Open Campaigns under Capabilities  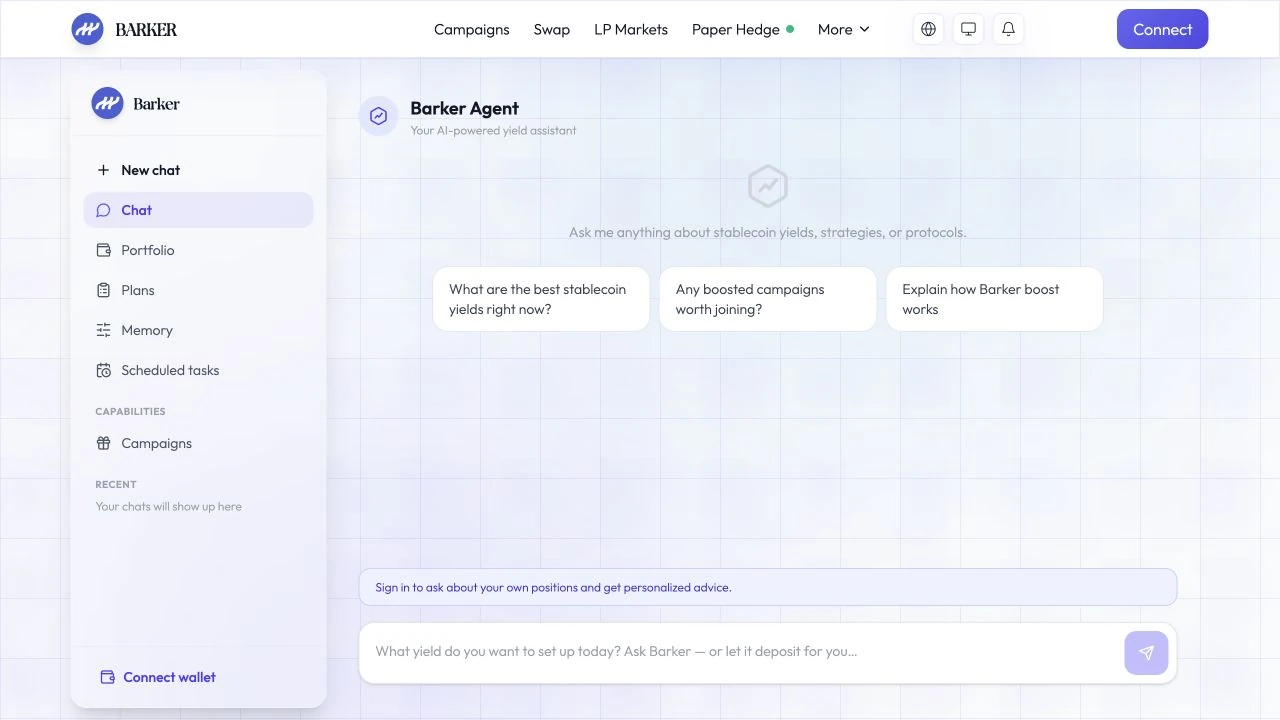(x=198, y=443)
